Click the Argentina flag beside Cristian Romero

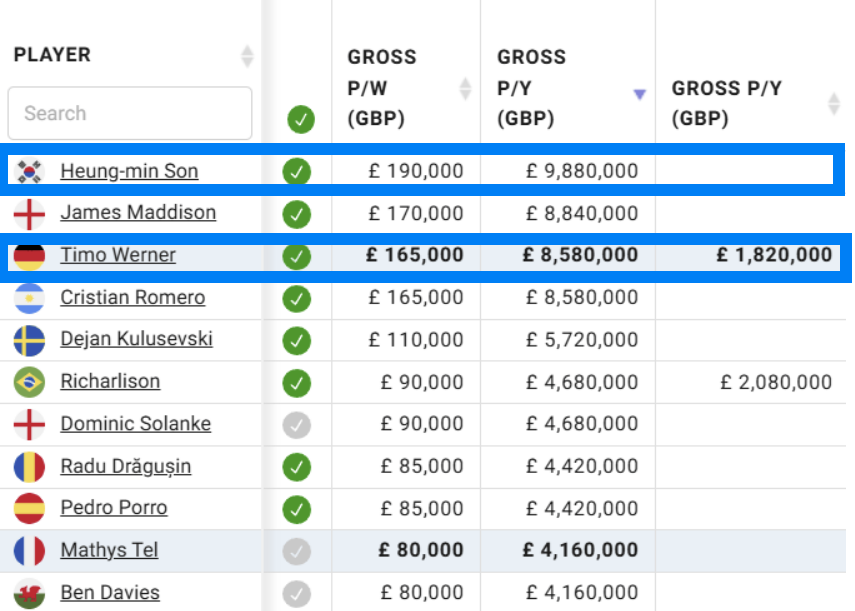(29, 298)
